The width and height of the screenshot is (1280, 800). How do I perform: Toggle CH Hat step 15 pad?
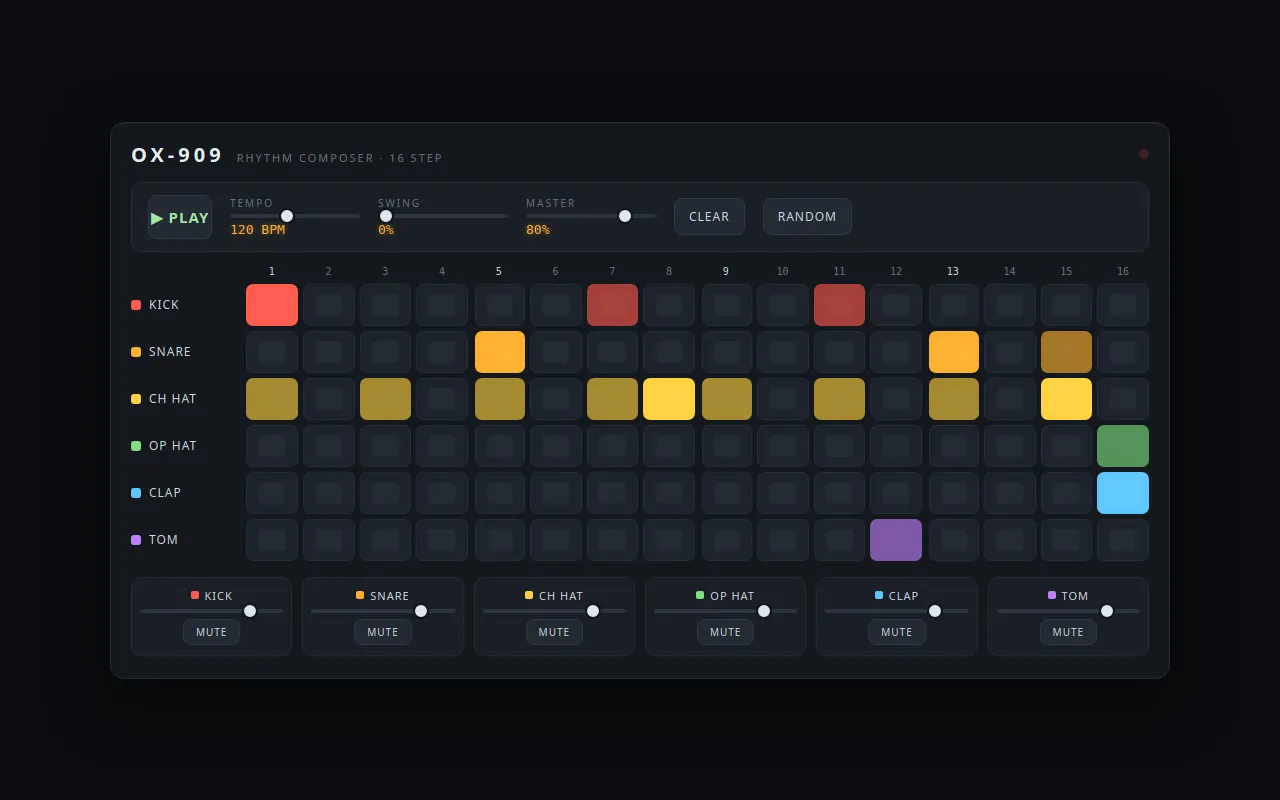[1066, 399]
